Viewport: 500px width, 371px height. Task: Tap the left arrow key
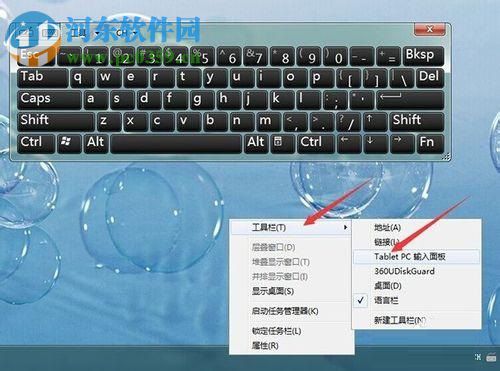click(349, 143)
